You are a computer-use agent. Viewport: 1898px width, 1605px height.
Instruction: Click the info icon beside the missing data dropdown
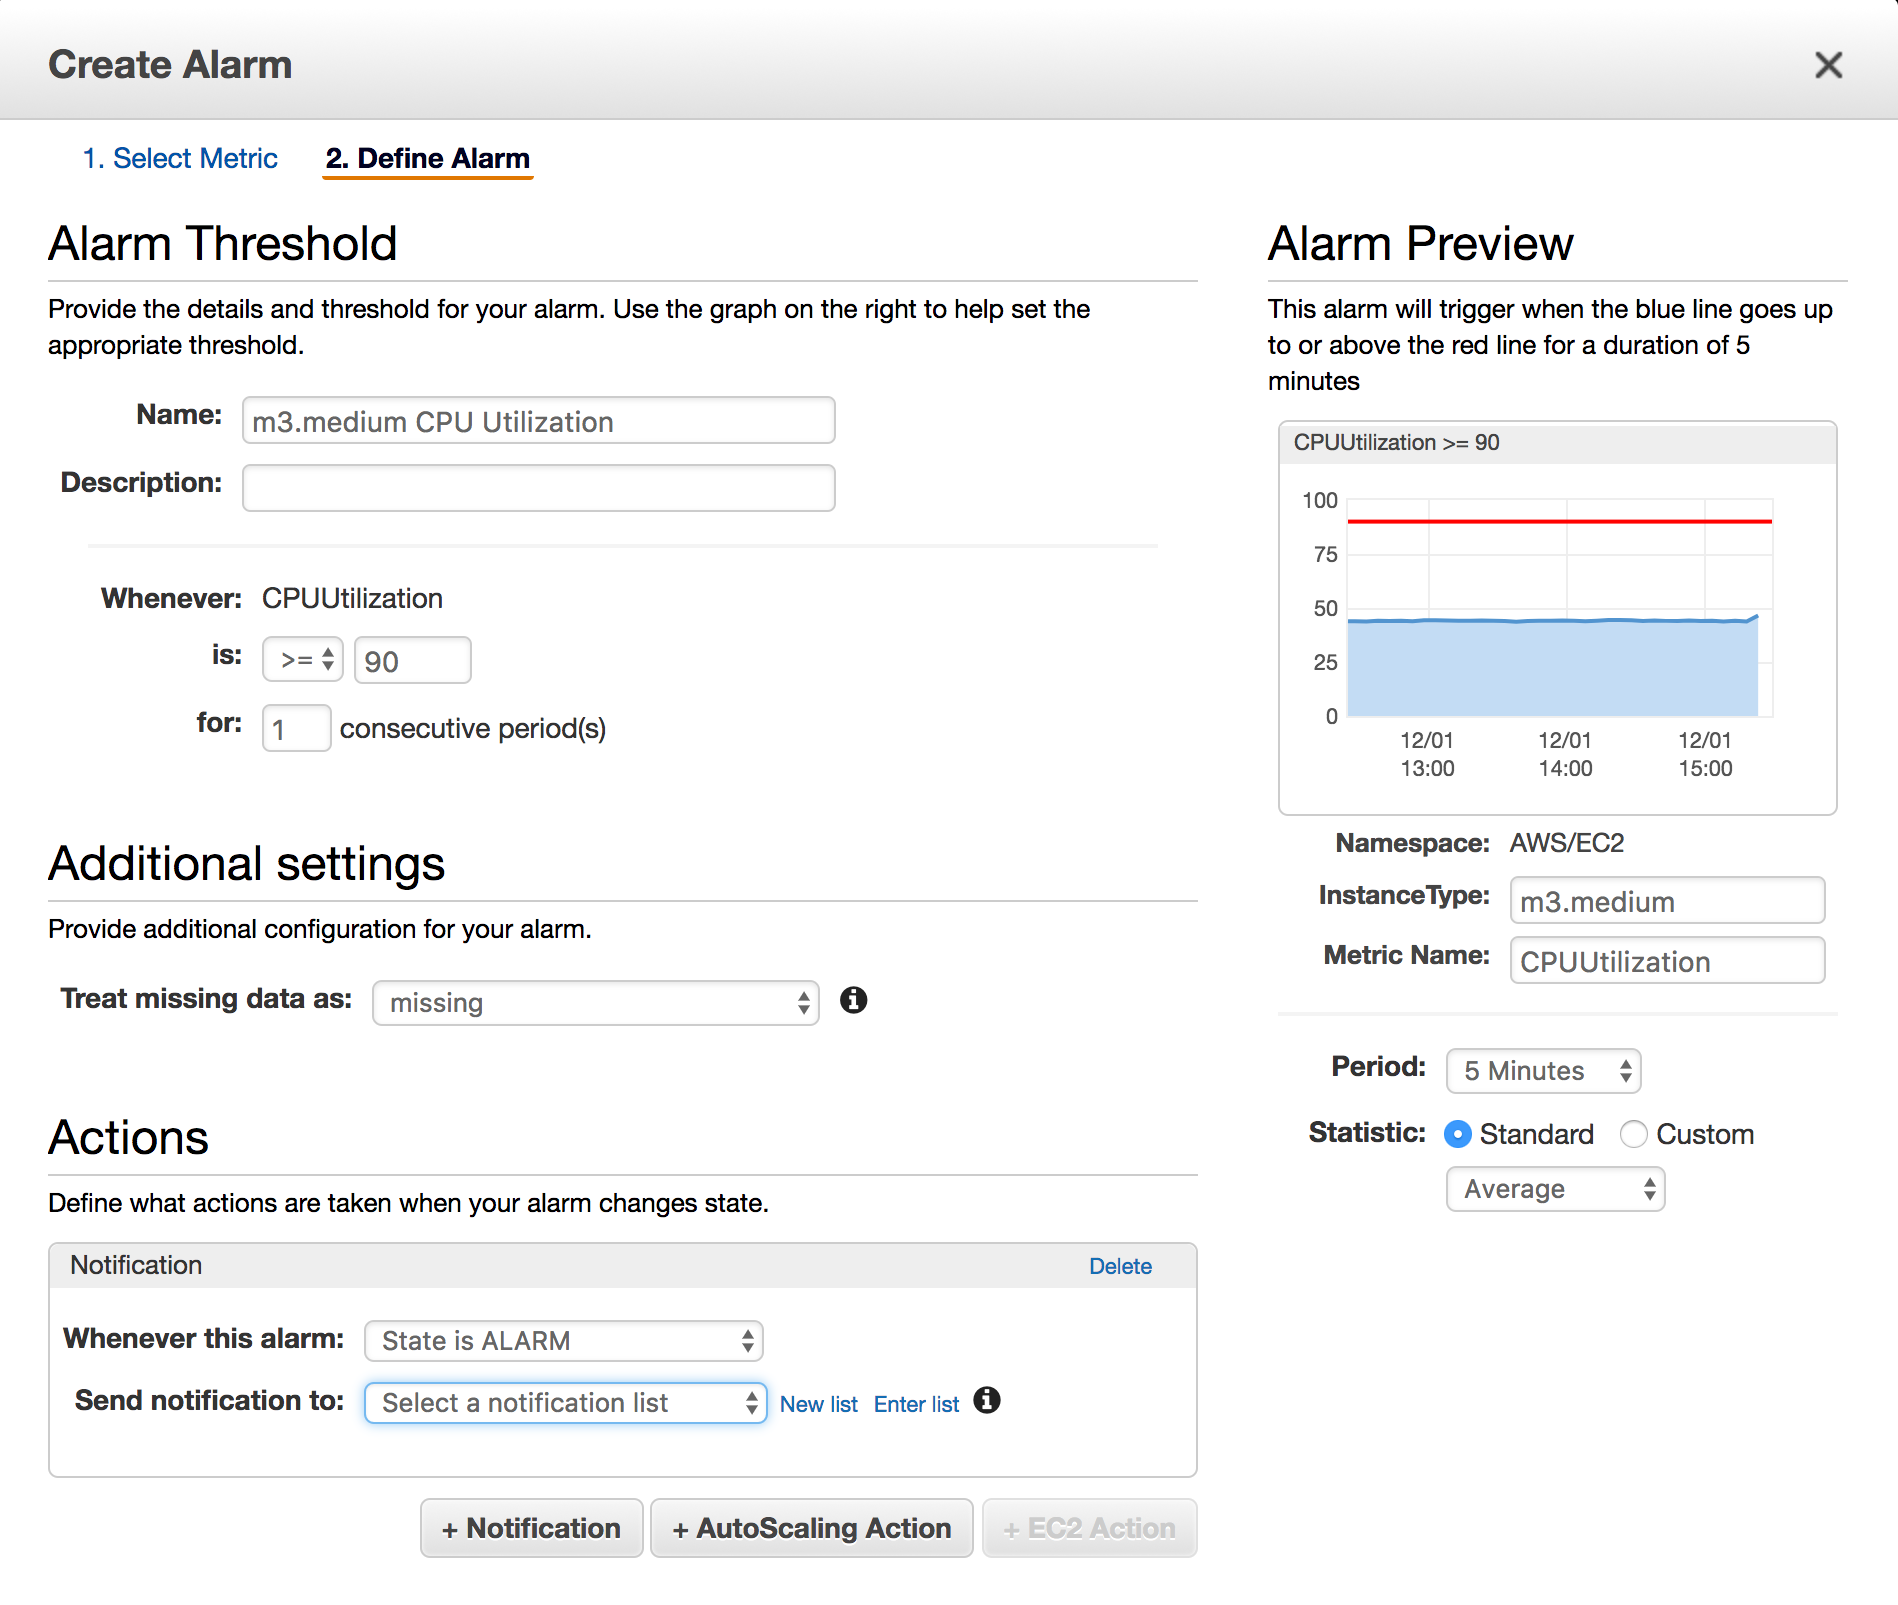point(853,1001)
